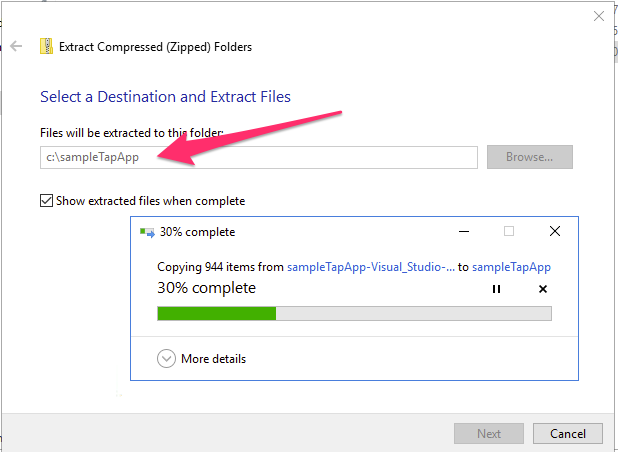
Task: Go back using the wizard's back arrow
Action: coord(16,46)
